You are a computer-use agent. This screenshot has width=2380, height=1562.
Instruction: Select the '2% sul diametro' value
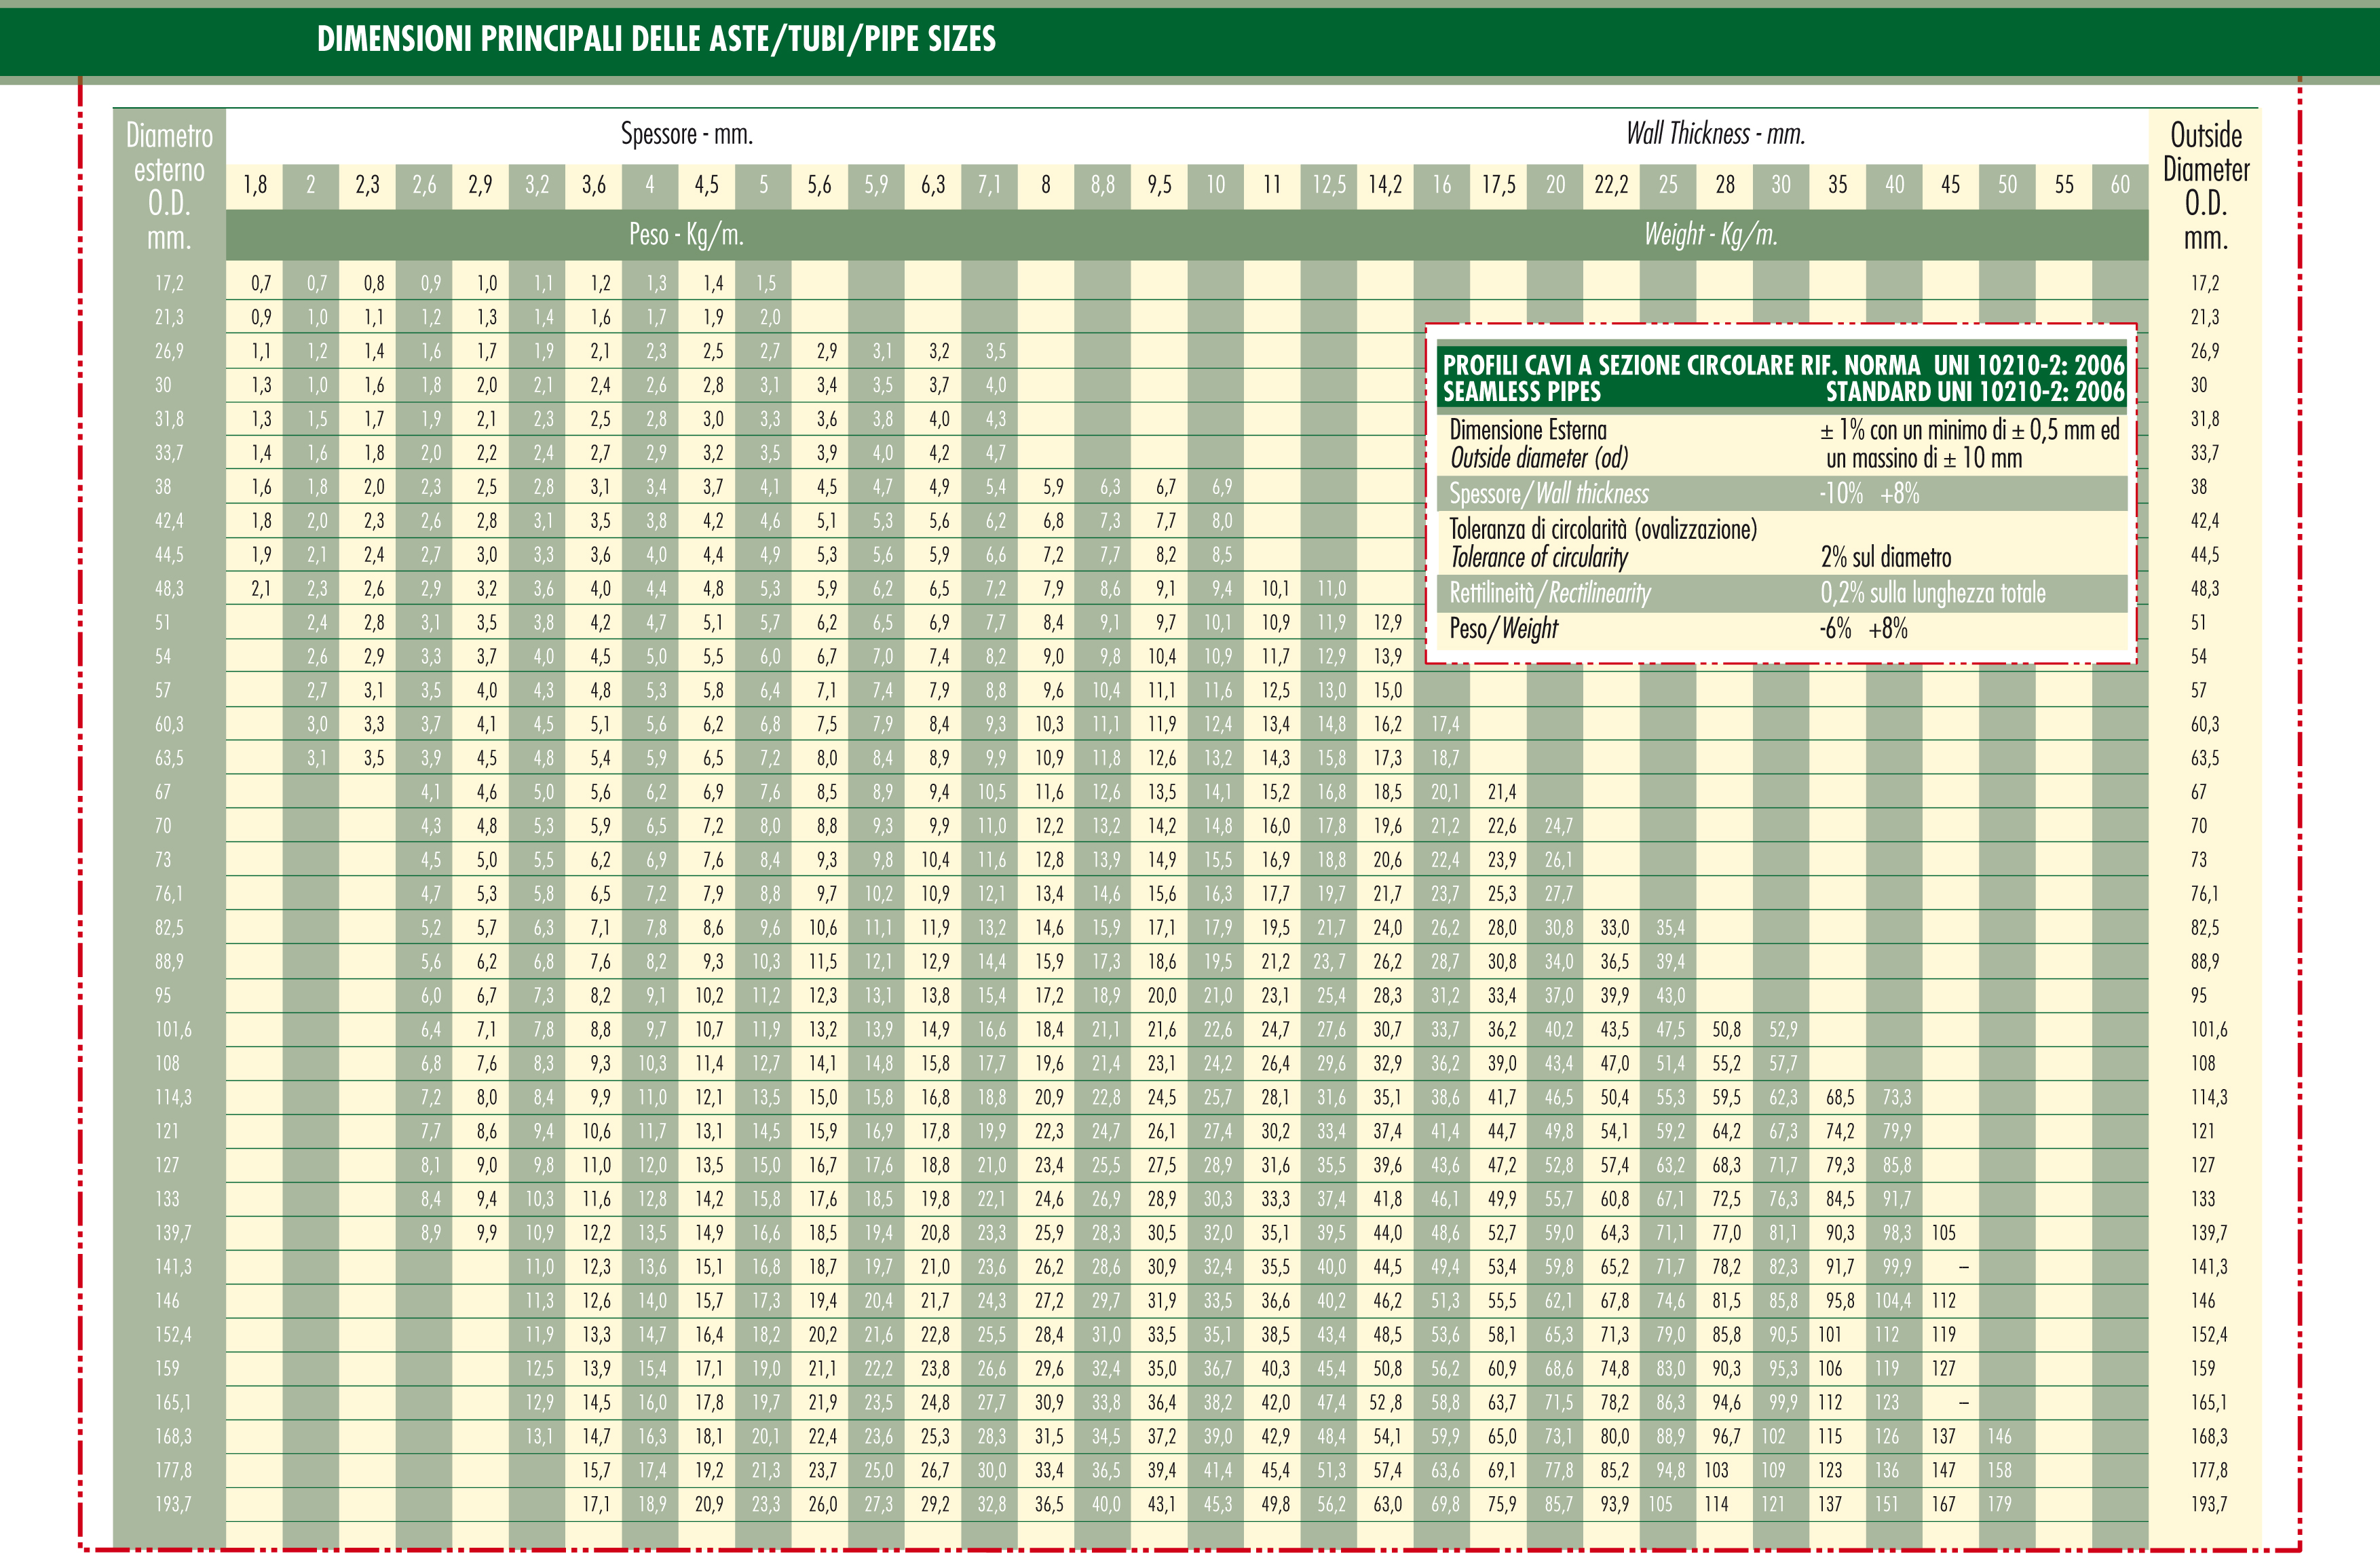pyautogui.click(x=1885, y=557)
